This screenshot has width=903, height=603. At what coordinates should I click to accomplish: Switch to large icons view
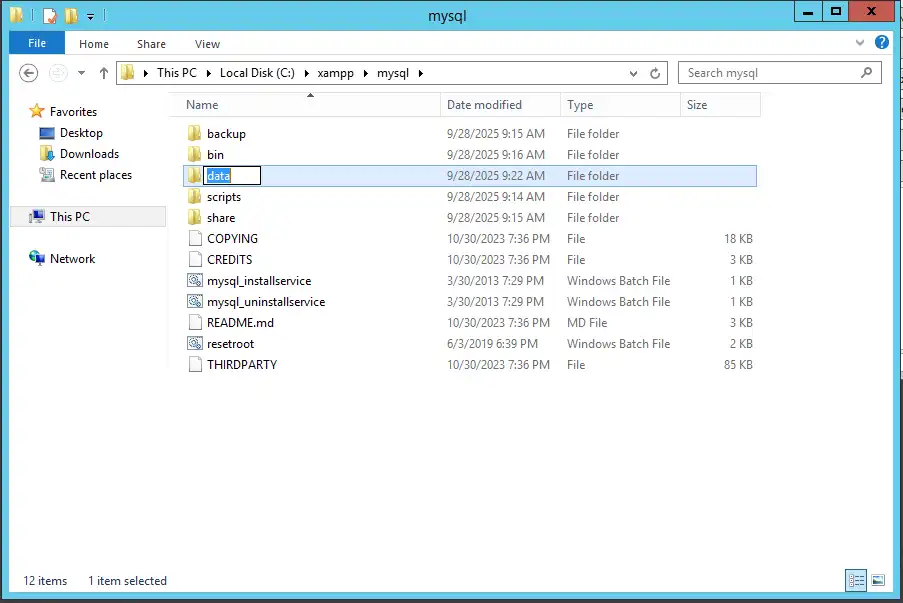point(878,580)
